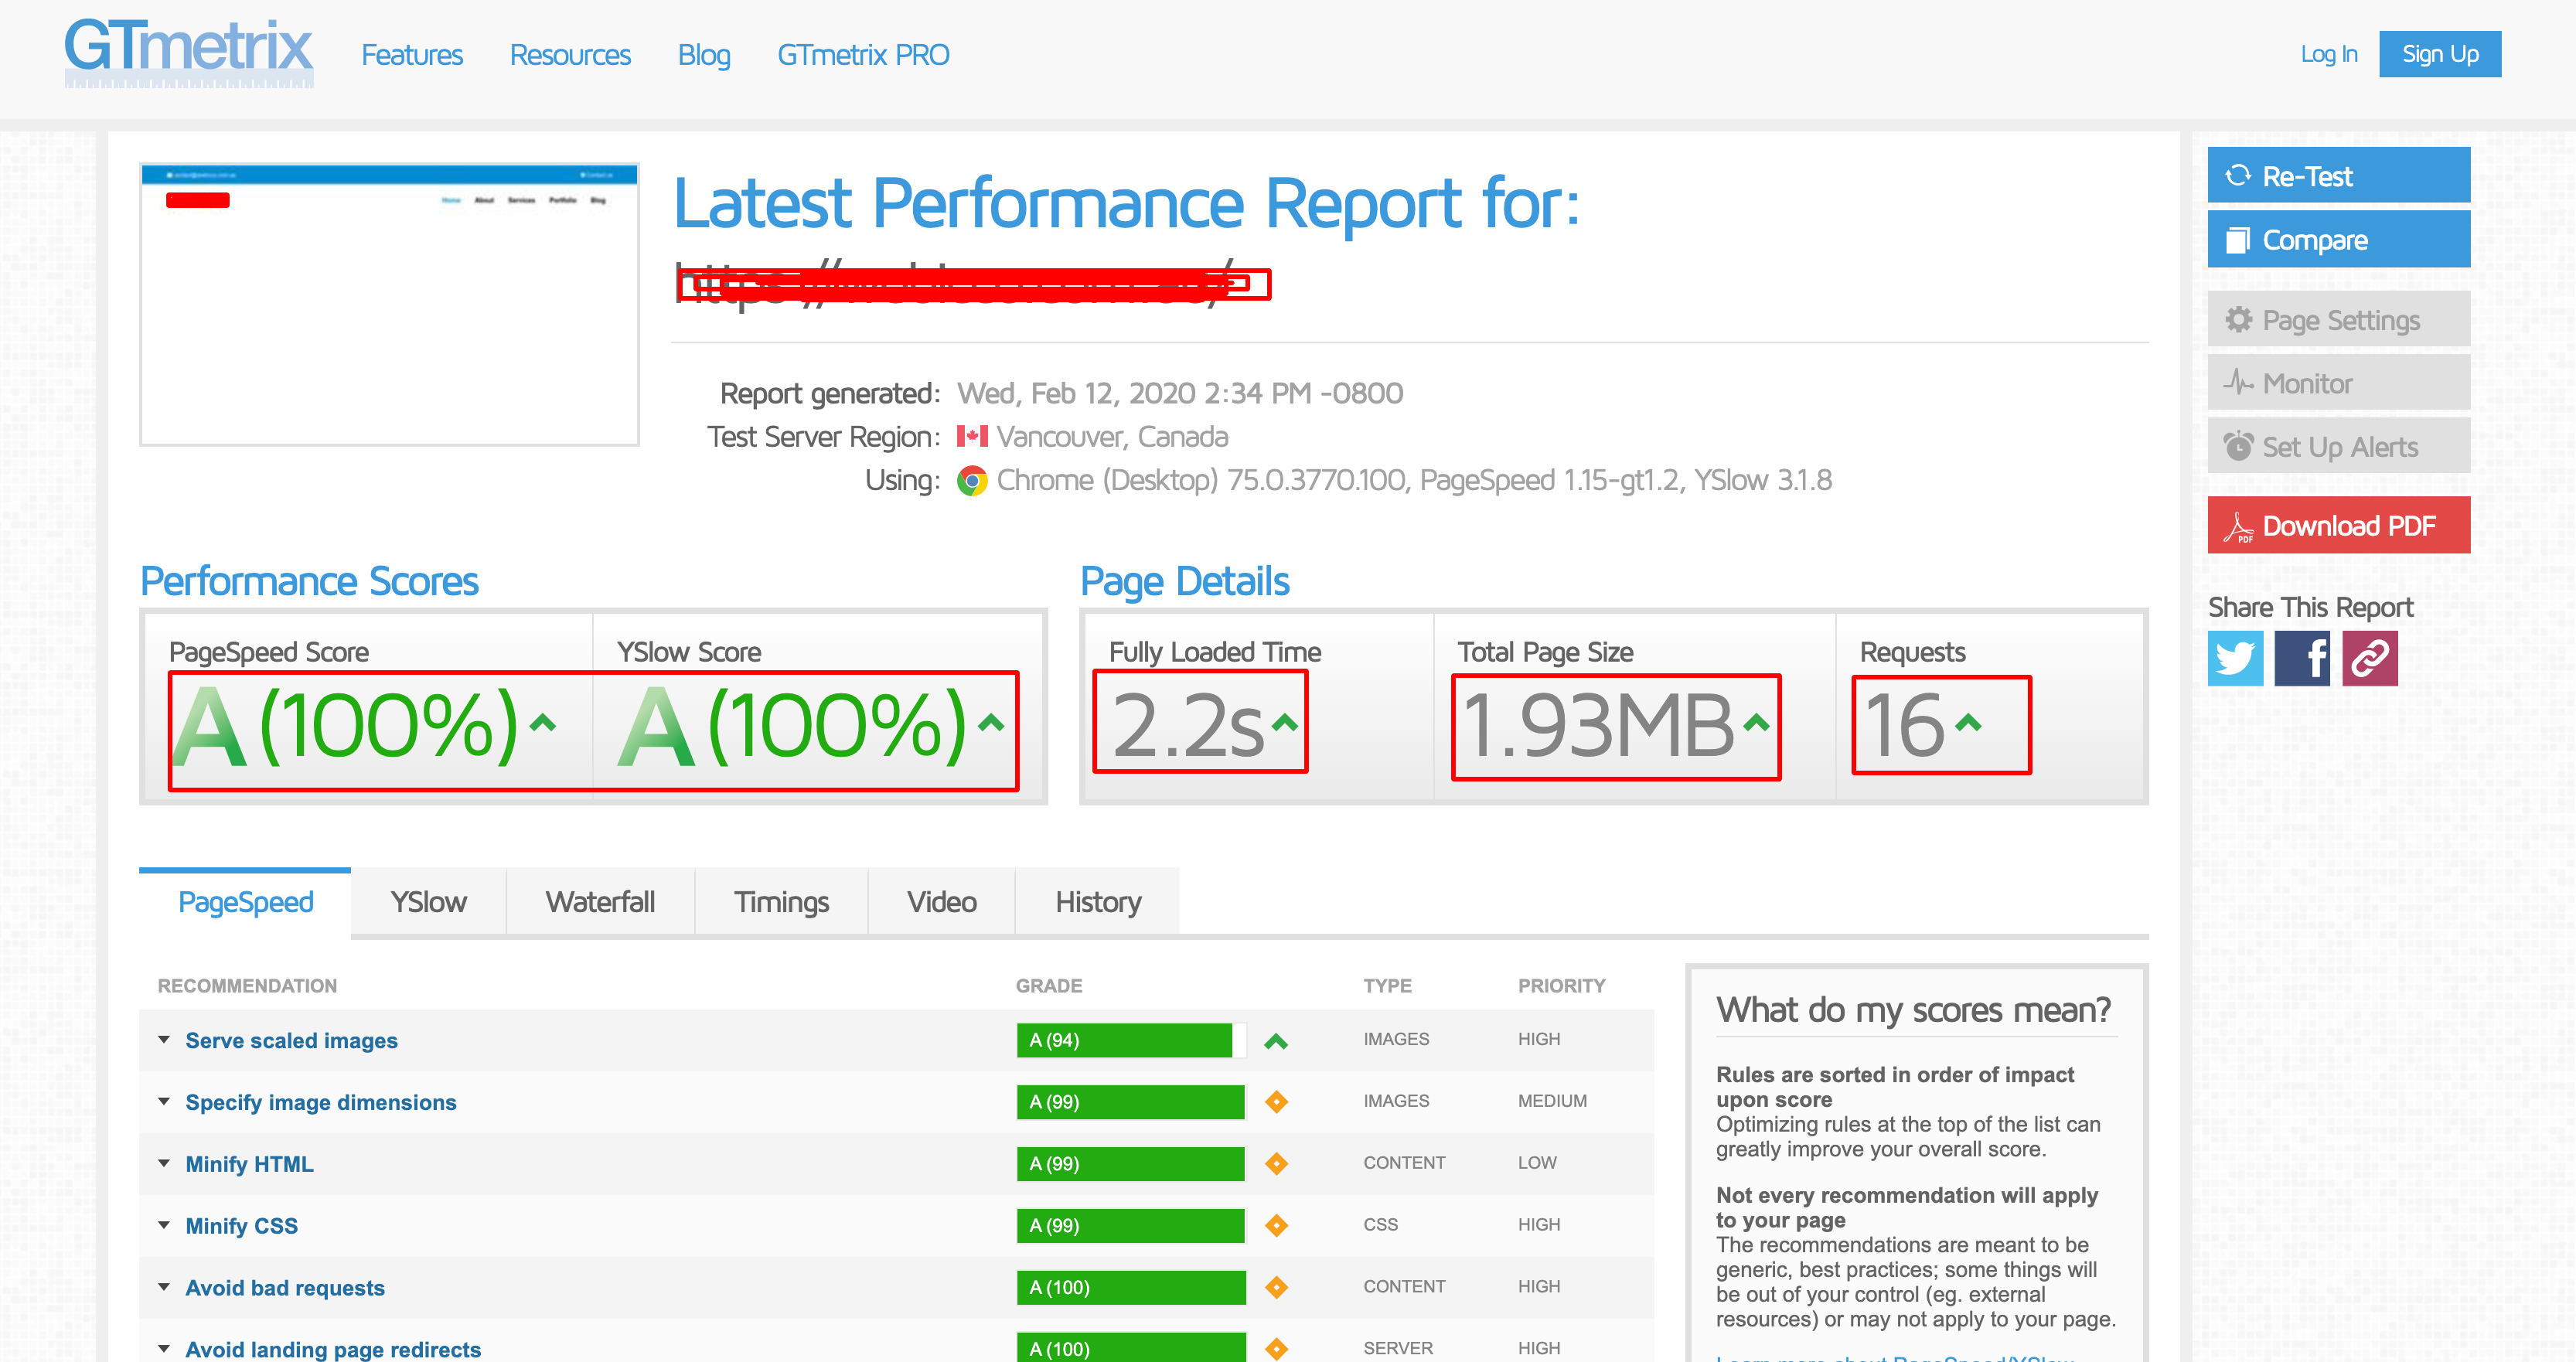The height and width of the screenshot is (1362, 2576).
Task: Click the Re-Test refresh icon
Action: [2240, 175]
